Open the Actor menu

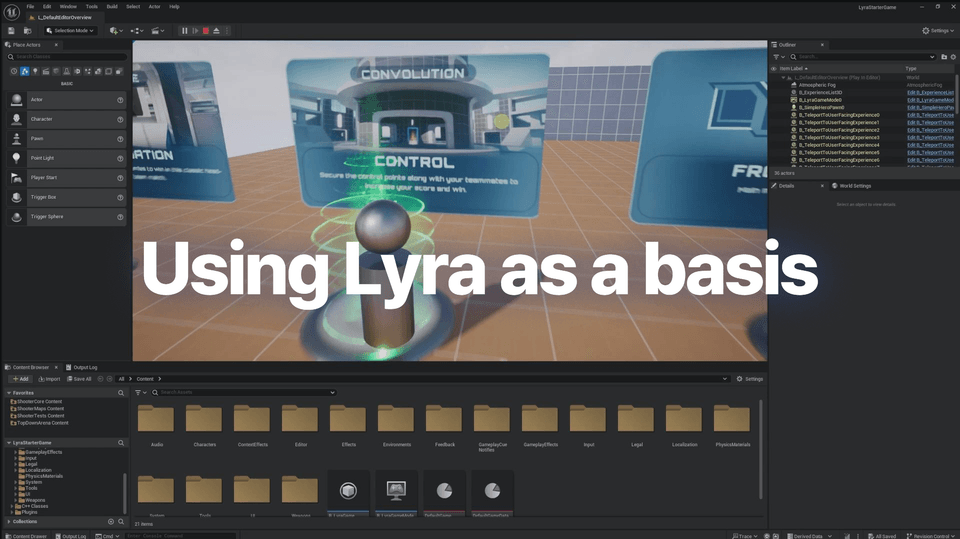154,7
